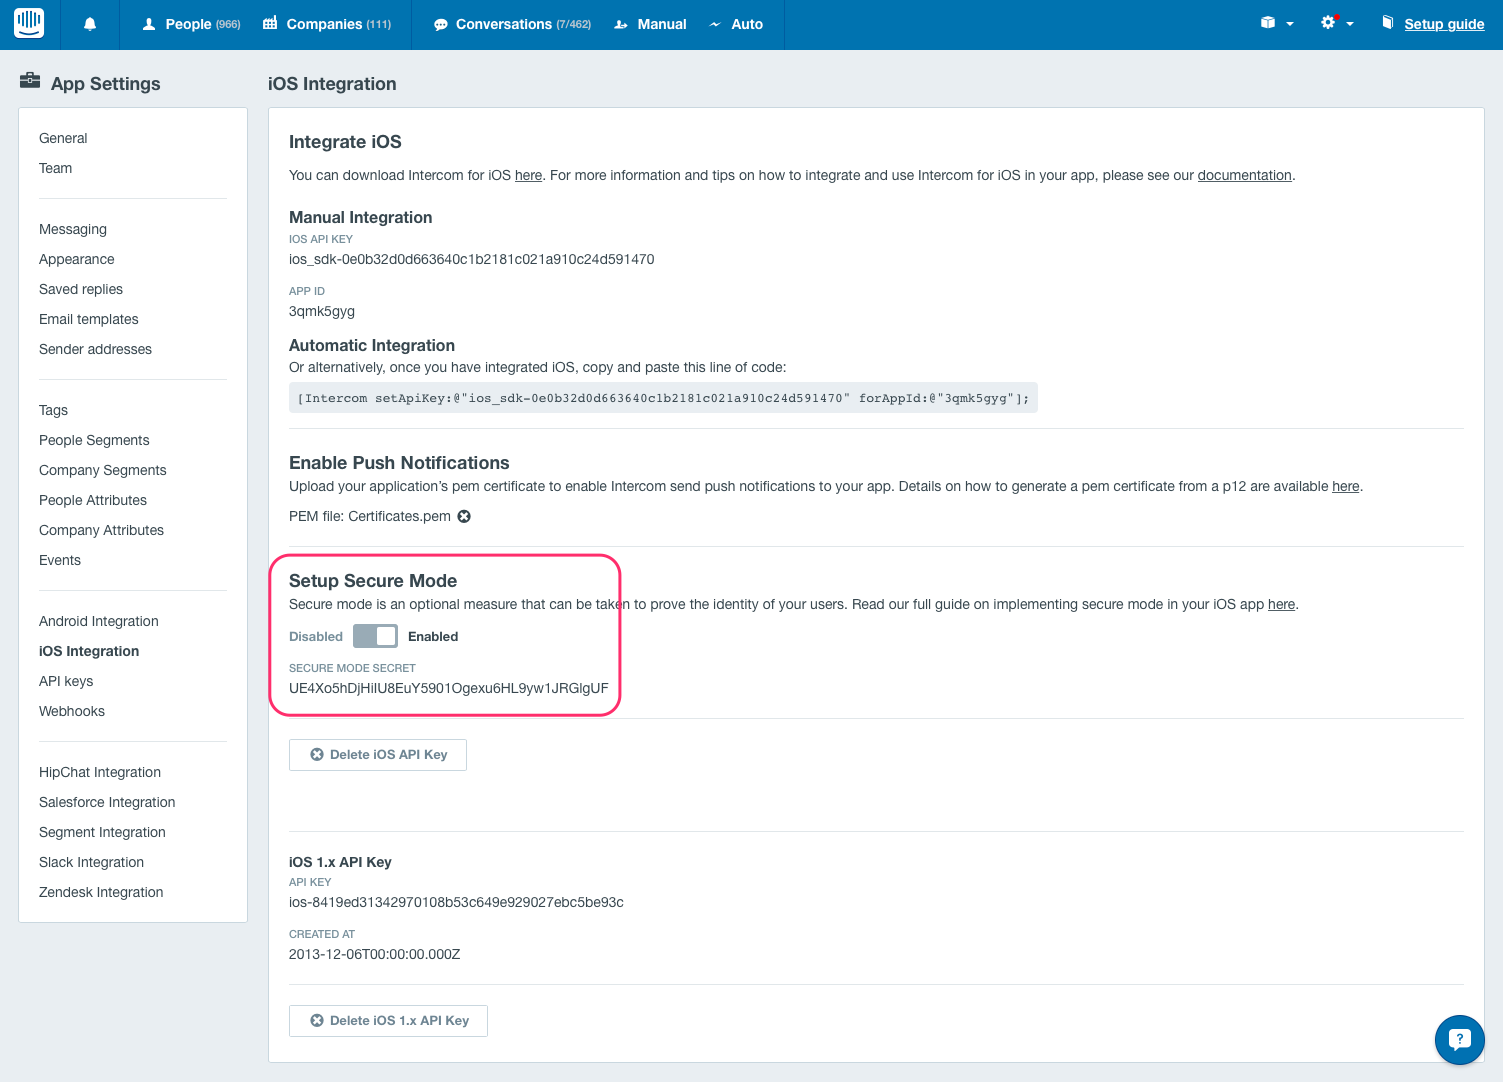Open Appearance settings
Viewport: 1503px width, 1082px height.
click(x=77, y=259)
